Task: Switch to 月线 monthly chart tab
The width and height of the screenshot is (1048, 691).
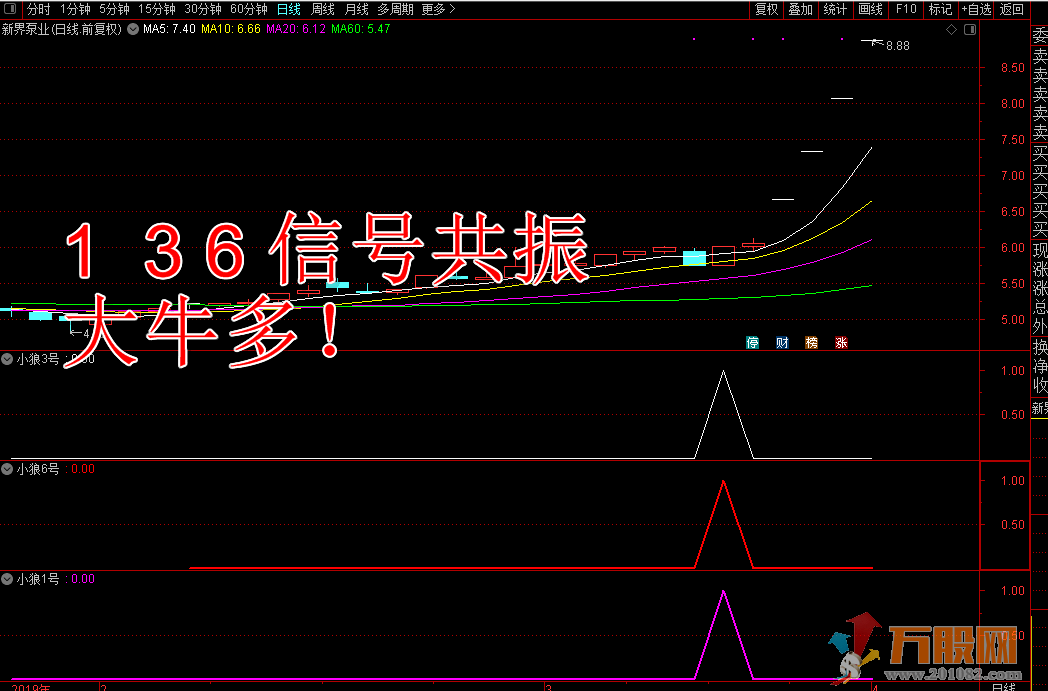Action: pos(356,9)
